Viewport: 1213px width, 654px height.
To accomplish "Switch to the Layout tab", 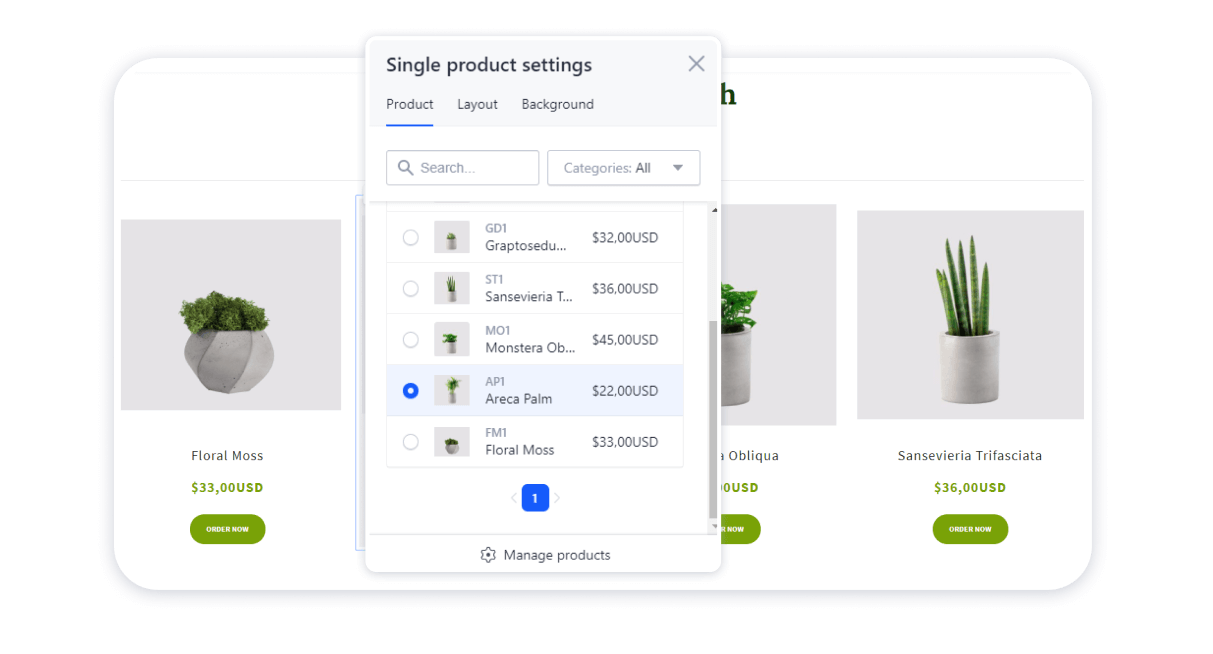I will click(x=477, y=104).
